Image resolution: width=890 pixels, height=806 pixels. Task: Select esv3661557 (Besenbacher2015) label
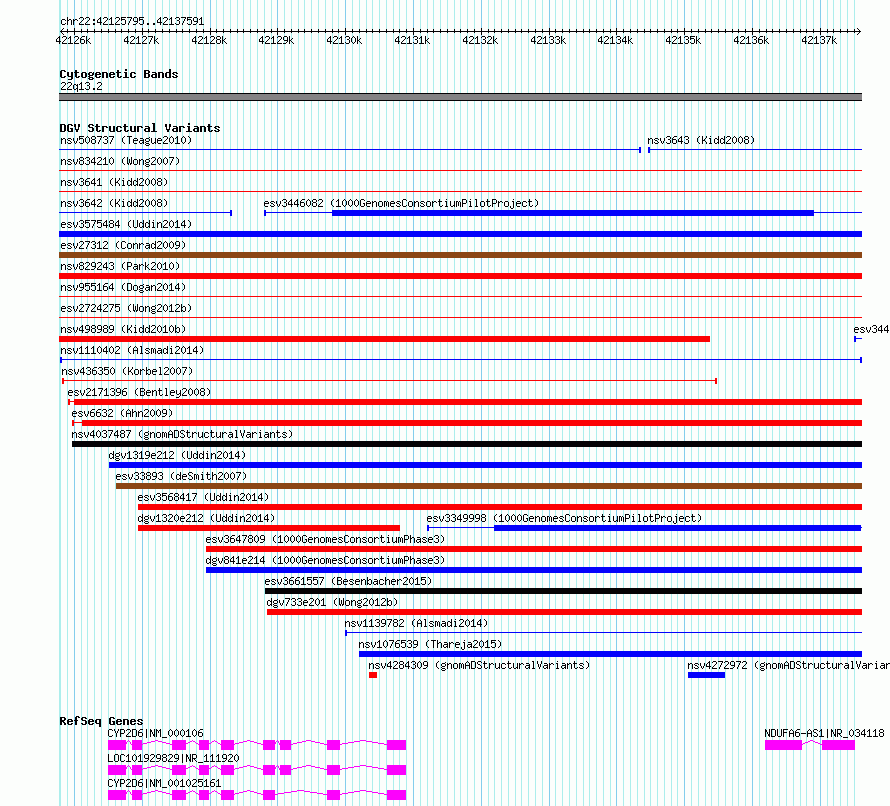pyautogui.click(x=349, y=581)
